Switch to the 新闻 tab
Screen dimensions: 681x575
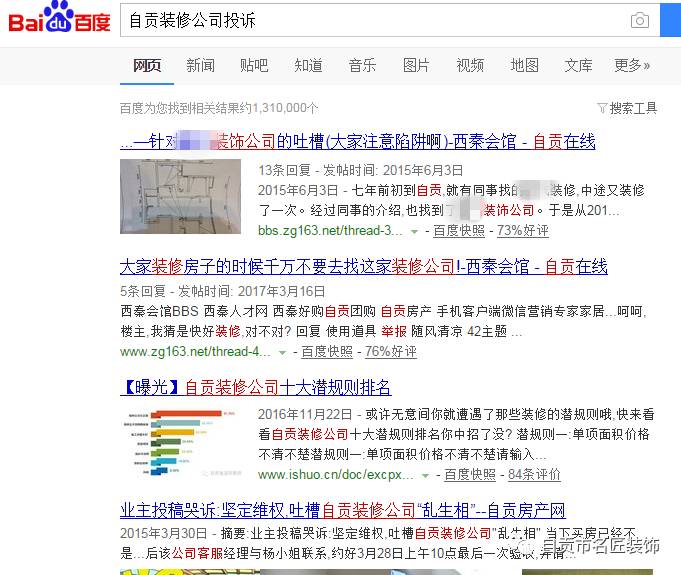200,66
